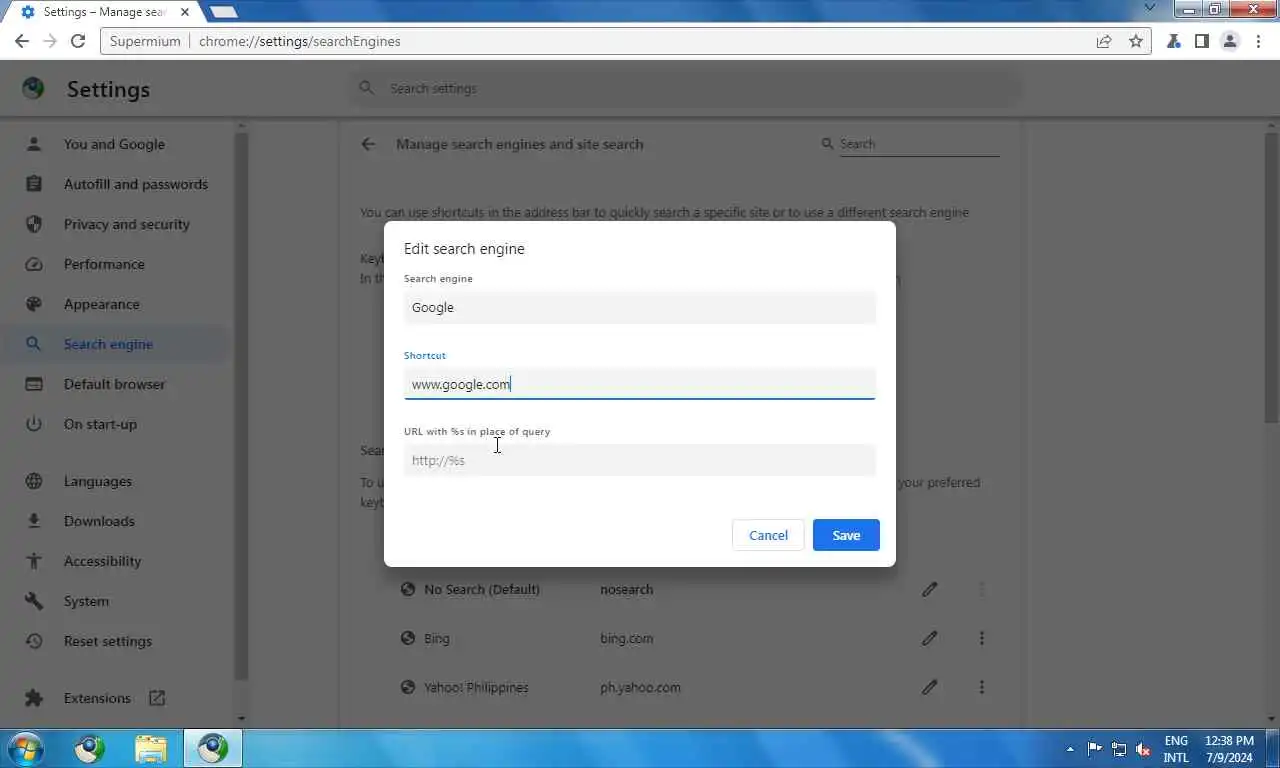Screen dimensions: 1280x768
Task: Edit the No Search engine pencil icon
Action: [929, 589]
